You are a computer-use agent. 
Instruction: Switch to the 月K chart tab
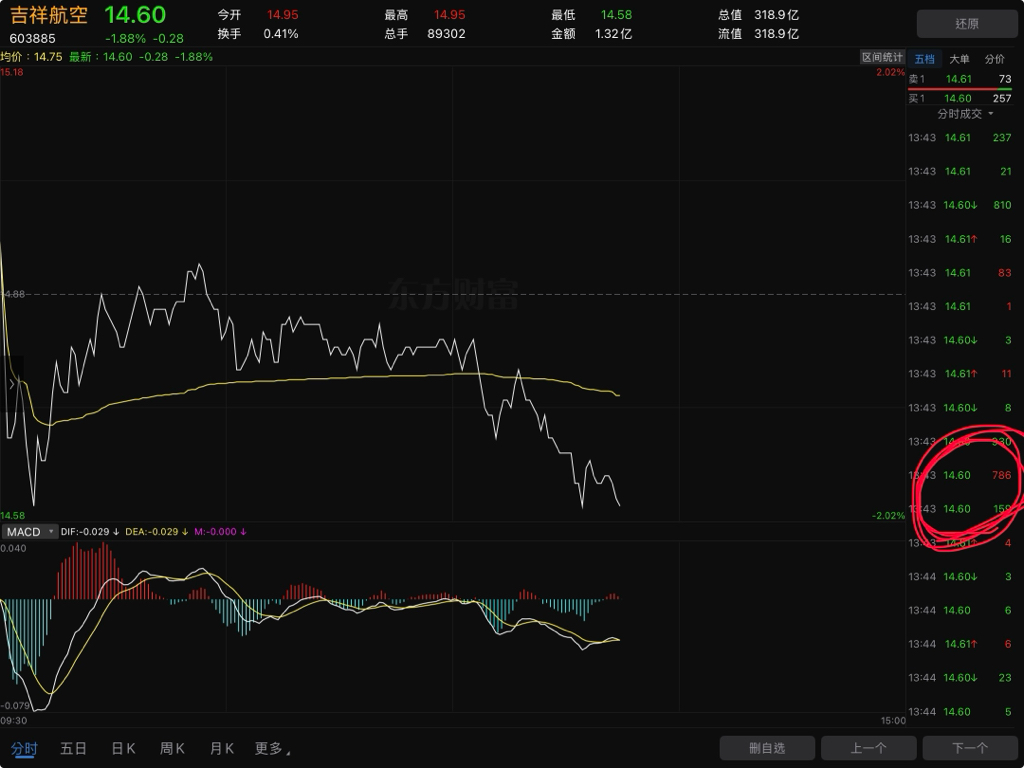[222, 748]
